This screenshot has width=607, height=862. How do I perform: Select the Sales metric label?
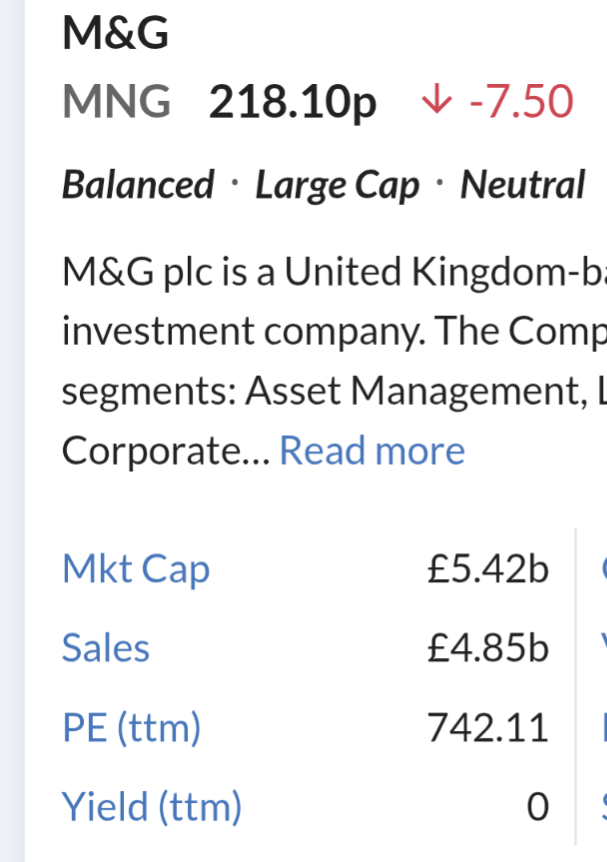click(x=106, y=648)
